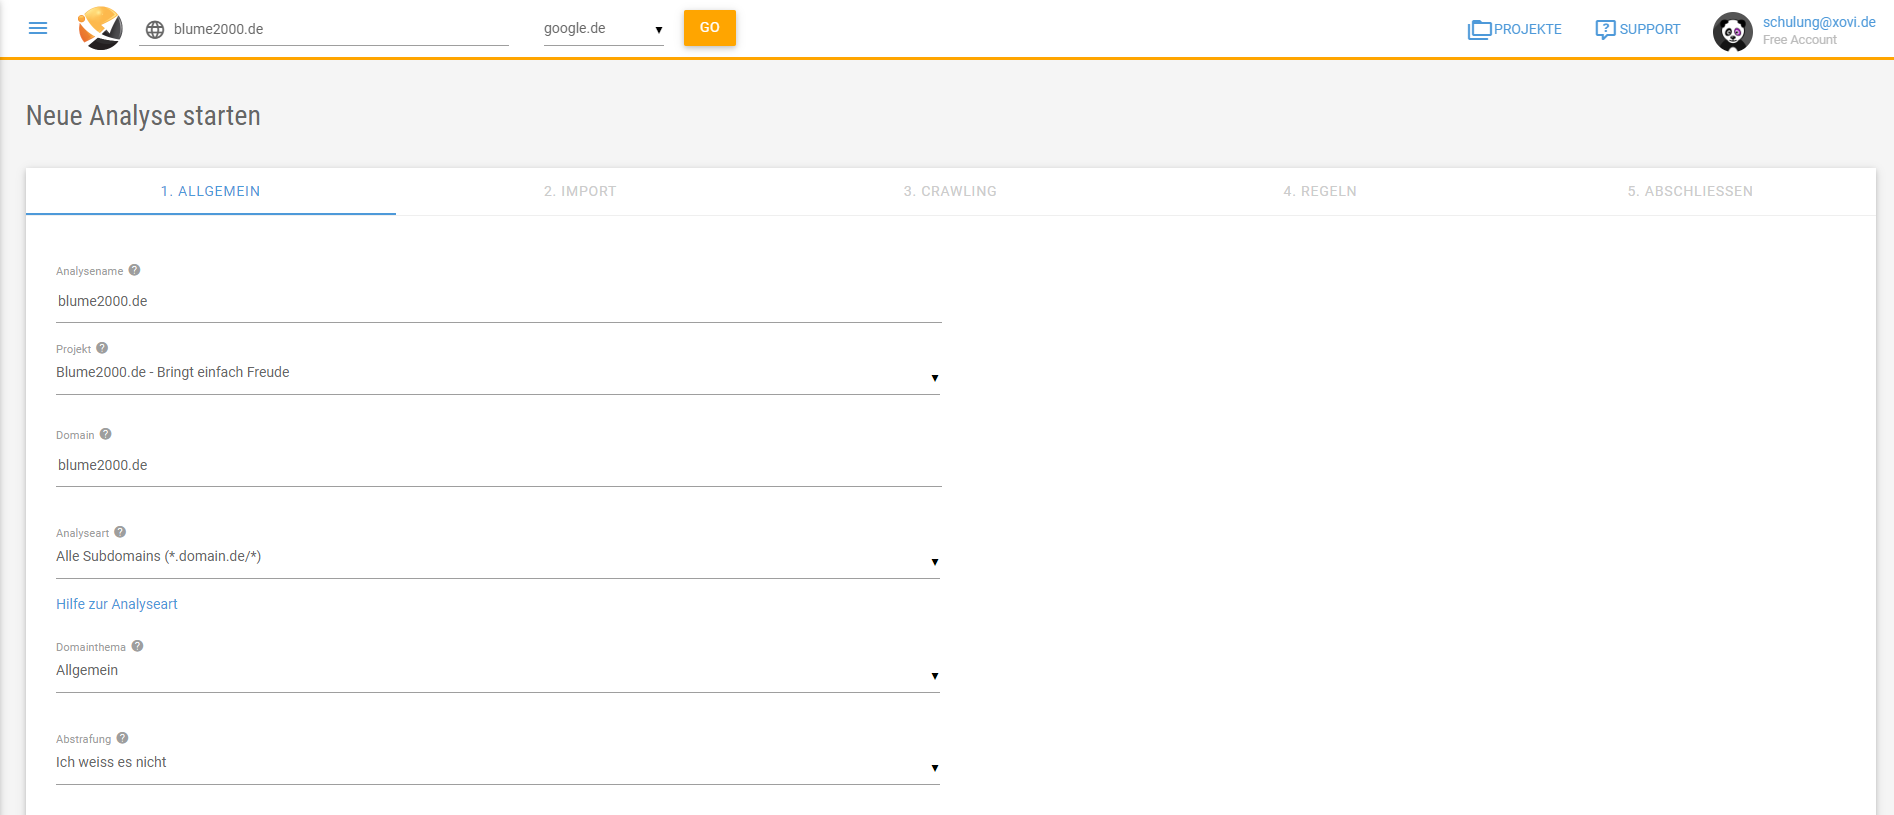
Task: Click the globe icon beside domain search
Action: click(155, 30)
